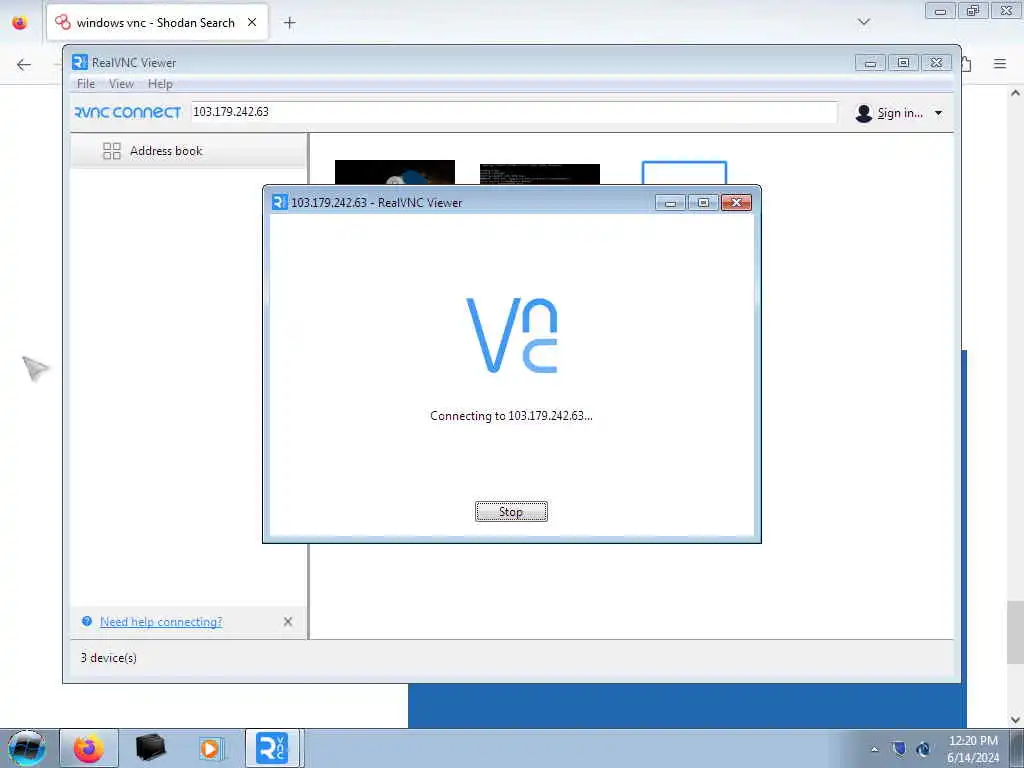1024x768 pixels.
Task: Click Firefox in the taskbar
Action: 89,748
